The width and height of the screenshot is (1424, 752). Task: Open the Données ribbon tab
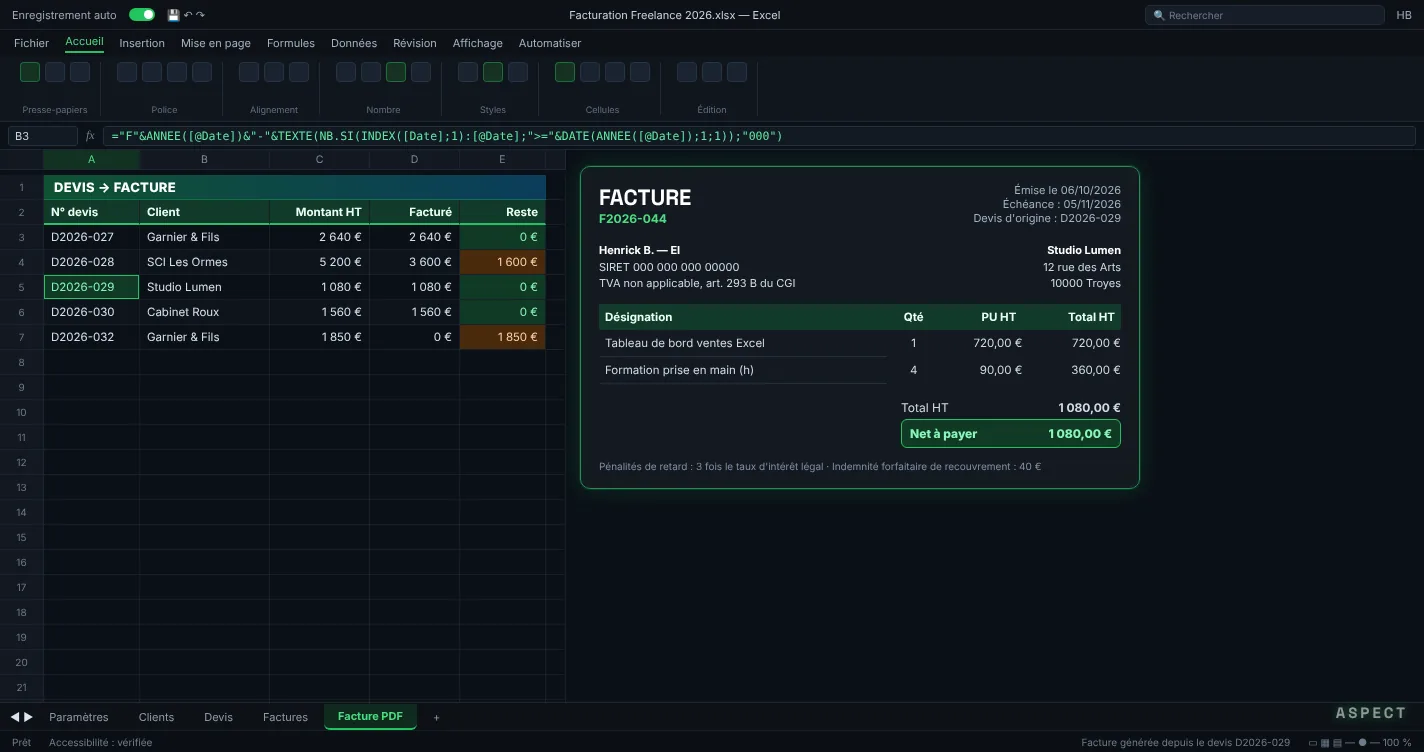(354, 43)
